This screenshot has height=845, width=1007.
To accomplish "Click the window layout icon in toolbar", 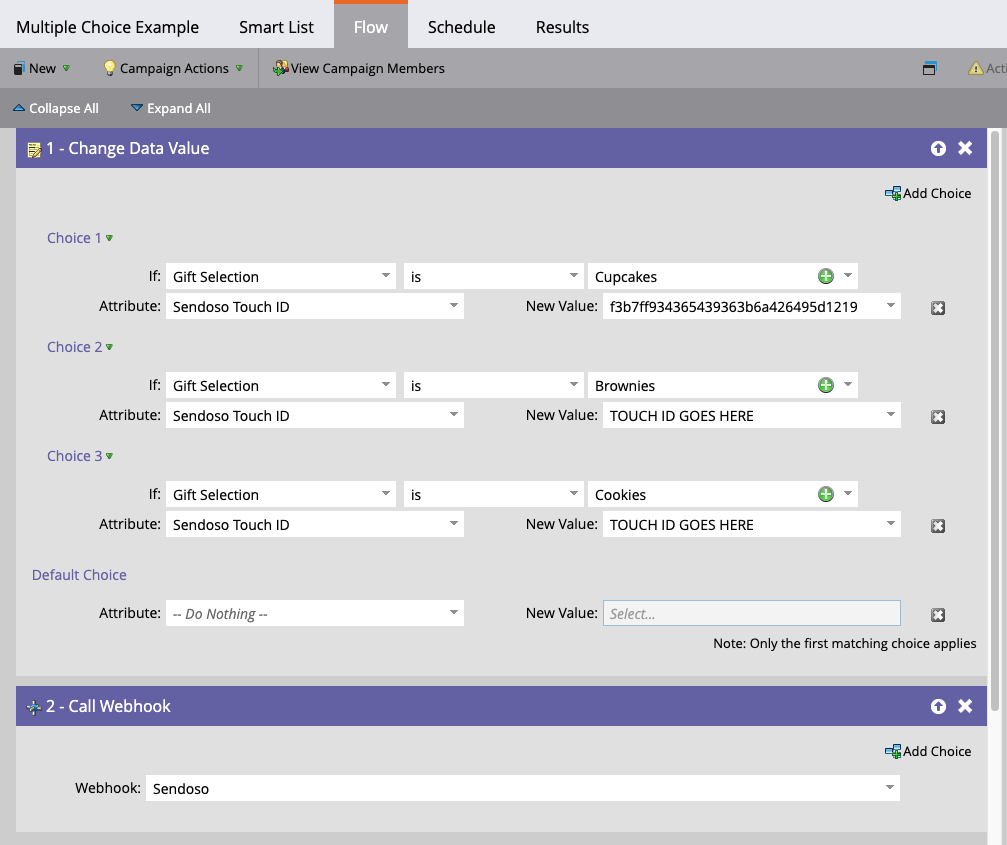I will point(930,69).
